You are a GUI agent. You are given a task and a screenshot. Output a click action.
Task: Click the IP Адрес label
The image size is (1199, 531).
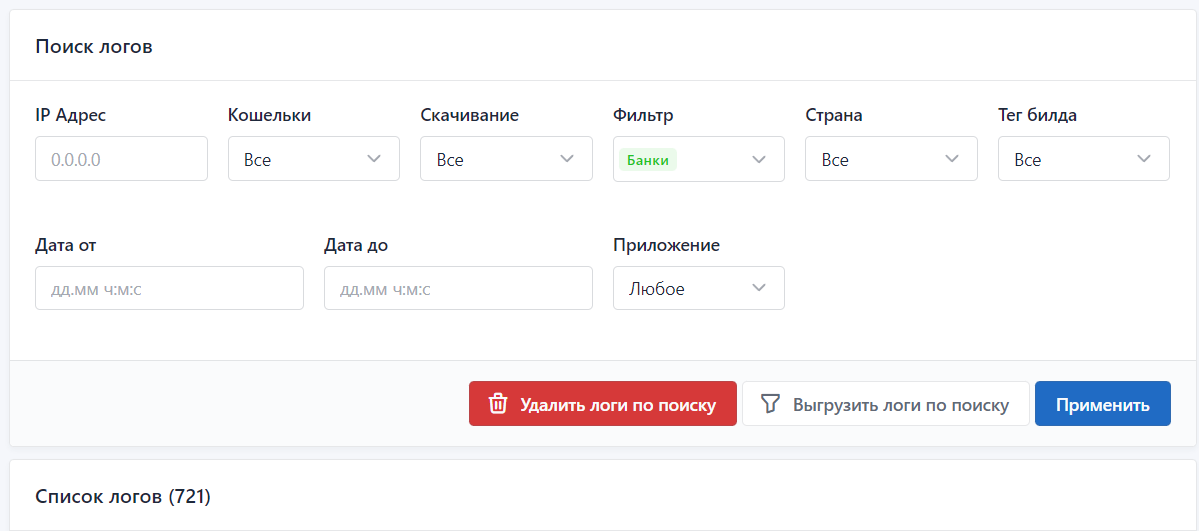70,116
